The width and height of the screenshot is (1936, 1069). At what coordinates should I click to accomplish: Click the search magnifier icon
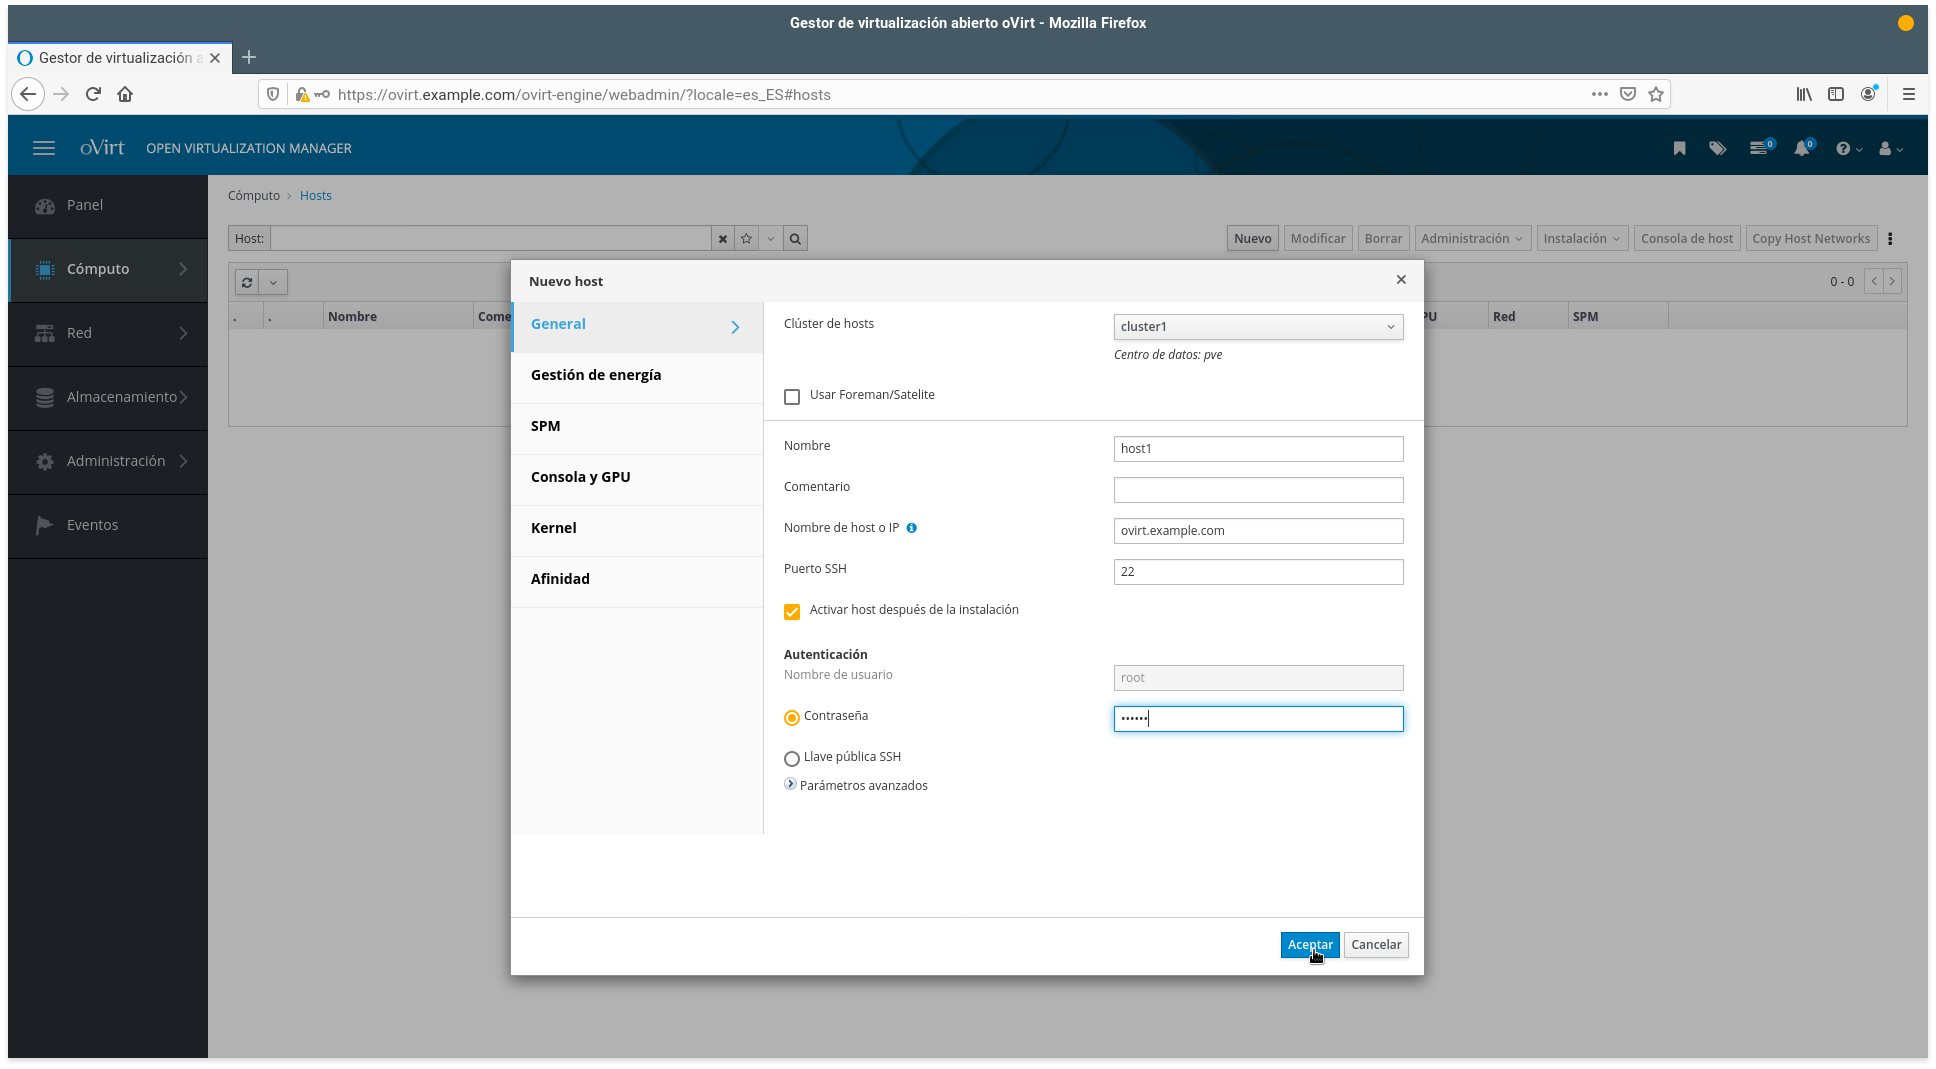point(795,239)
